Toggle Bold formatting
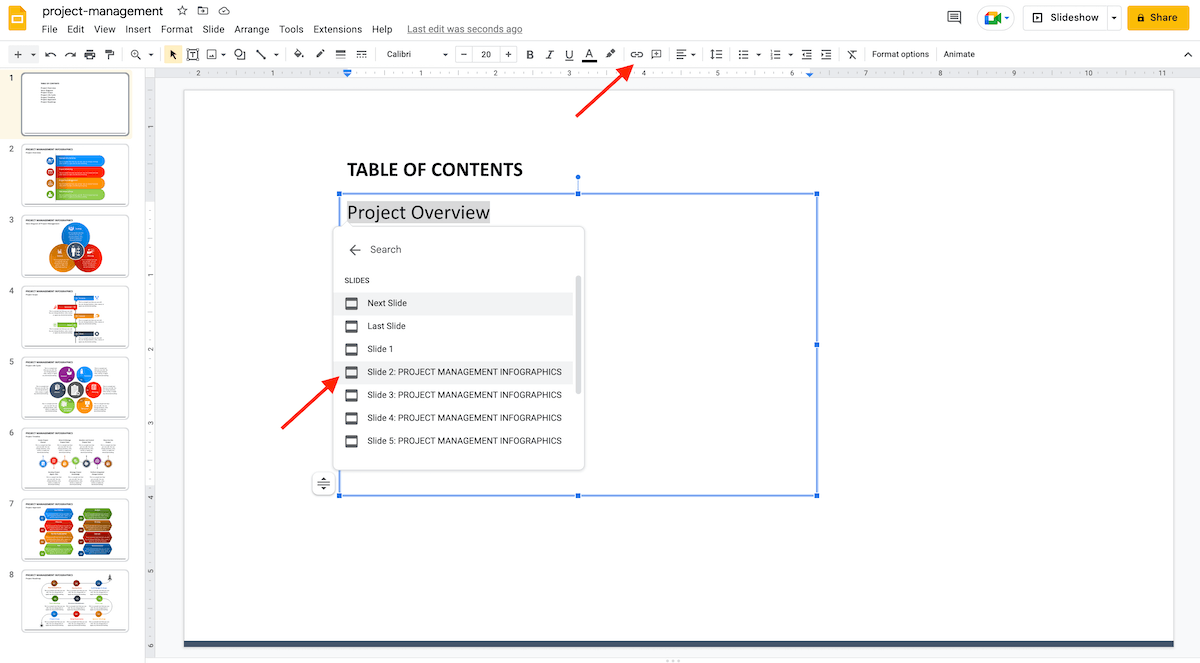The height and width of the screenshot is (663, 1200). [530, 54]
